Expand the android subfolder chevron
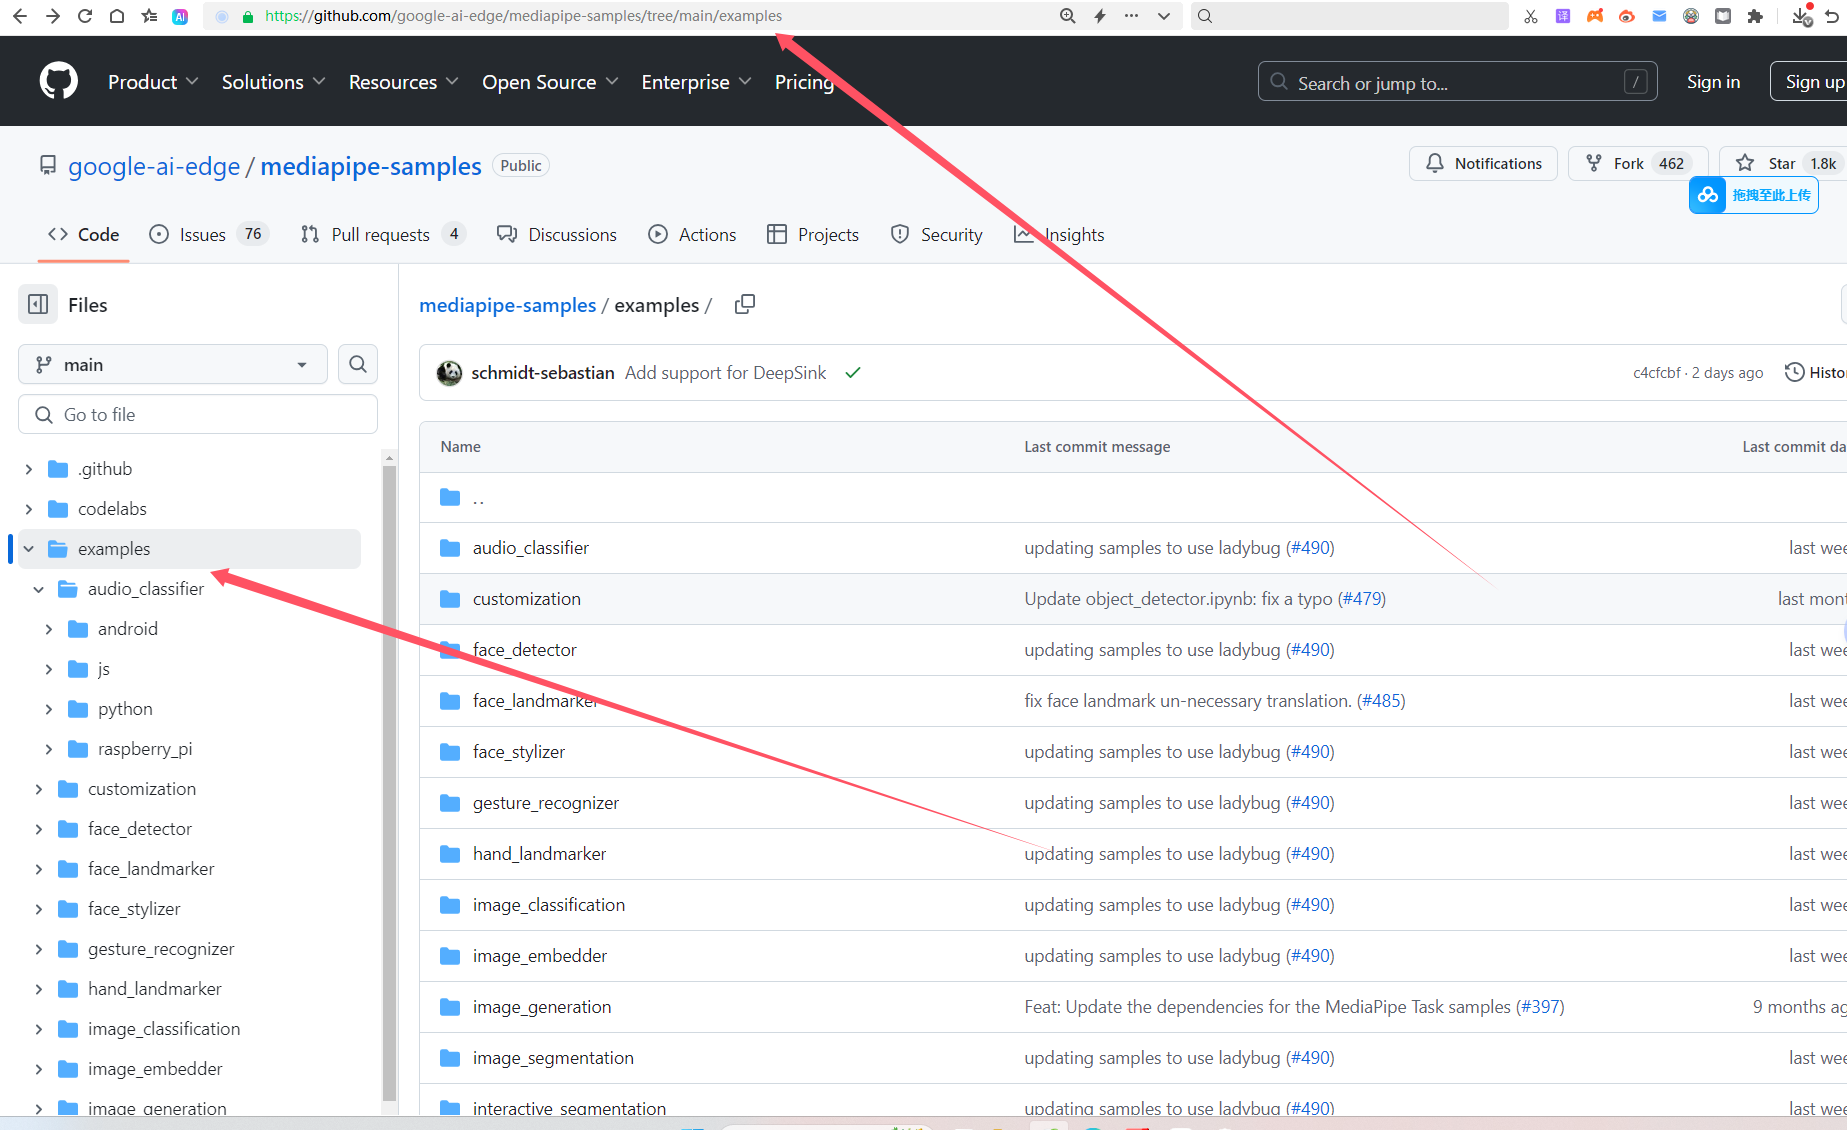 [x=48, y=629]
